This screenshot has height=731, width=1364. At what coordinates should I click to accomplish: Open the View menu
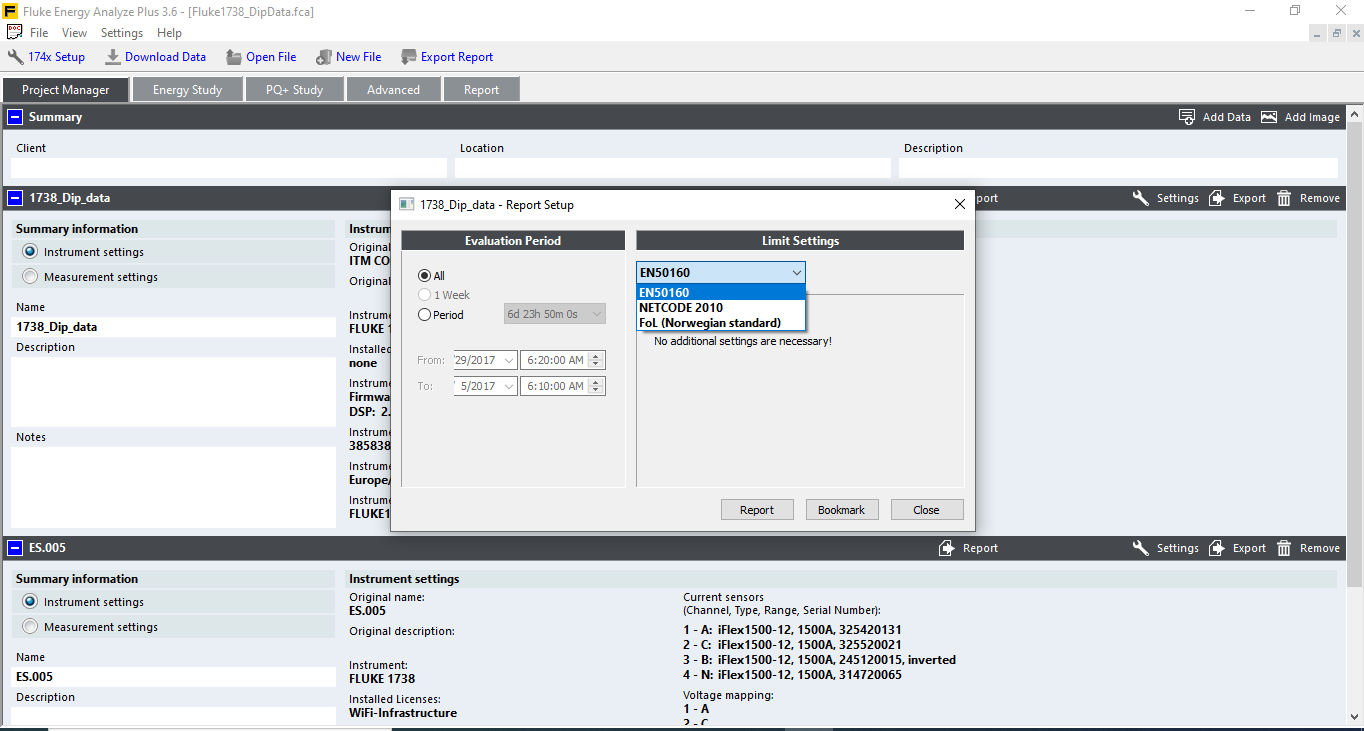(74, 33)
